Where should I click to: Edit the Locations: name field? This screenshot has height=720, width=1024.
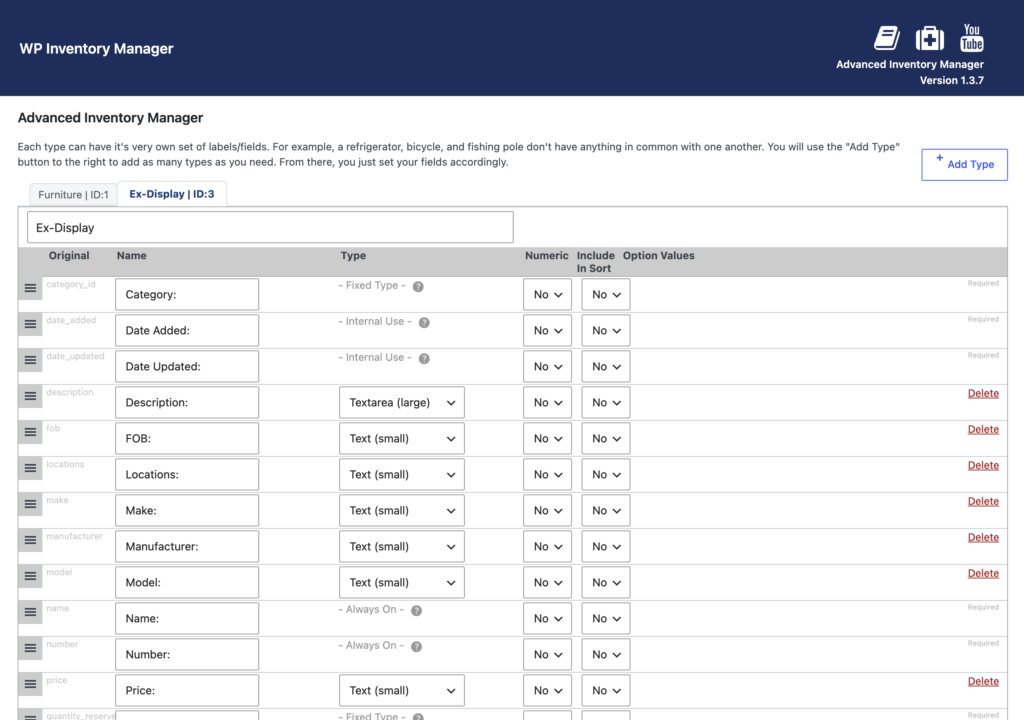point(187,474)
